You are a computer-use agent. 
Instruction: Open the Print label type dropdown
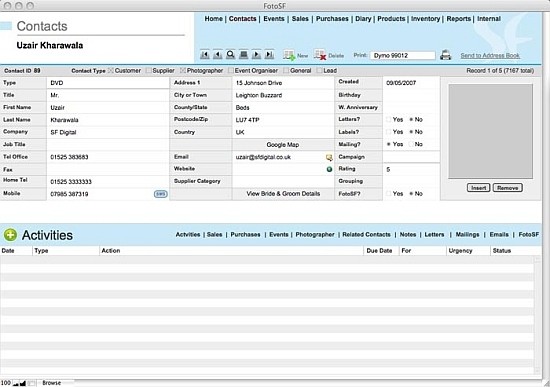[x=402, y=55]
